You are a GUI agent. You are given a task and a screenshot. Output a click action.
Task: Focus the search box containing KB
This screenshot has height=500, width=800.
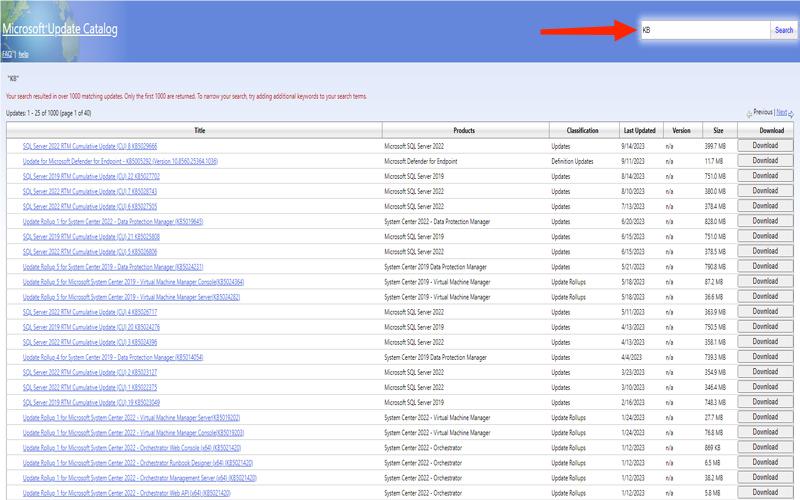tap(705, 30)
